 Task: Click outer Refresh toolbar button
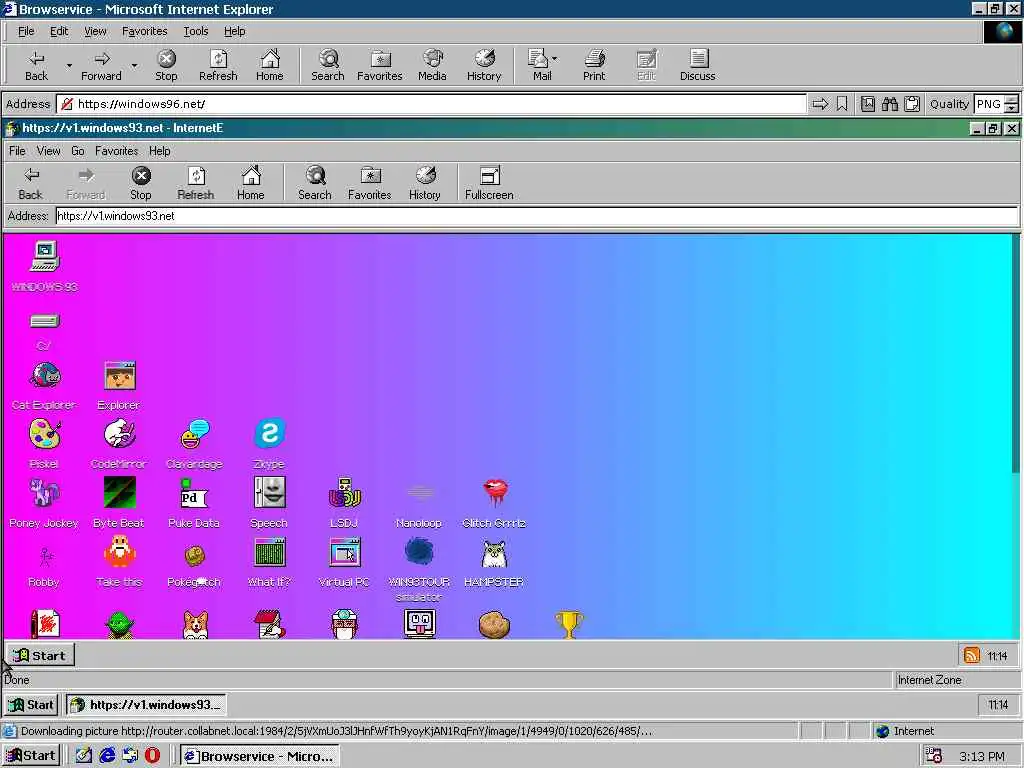218,65
